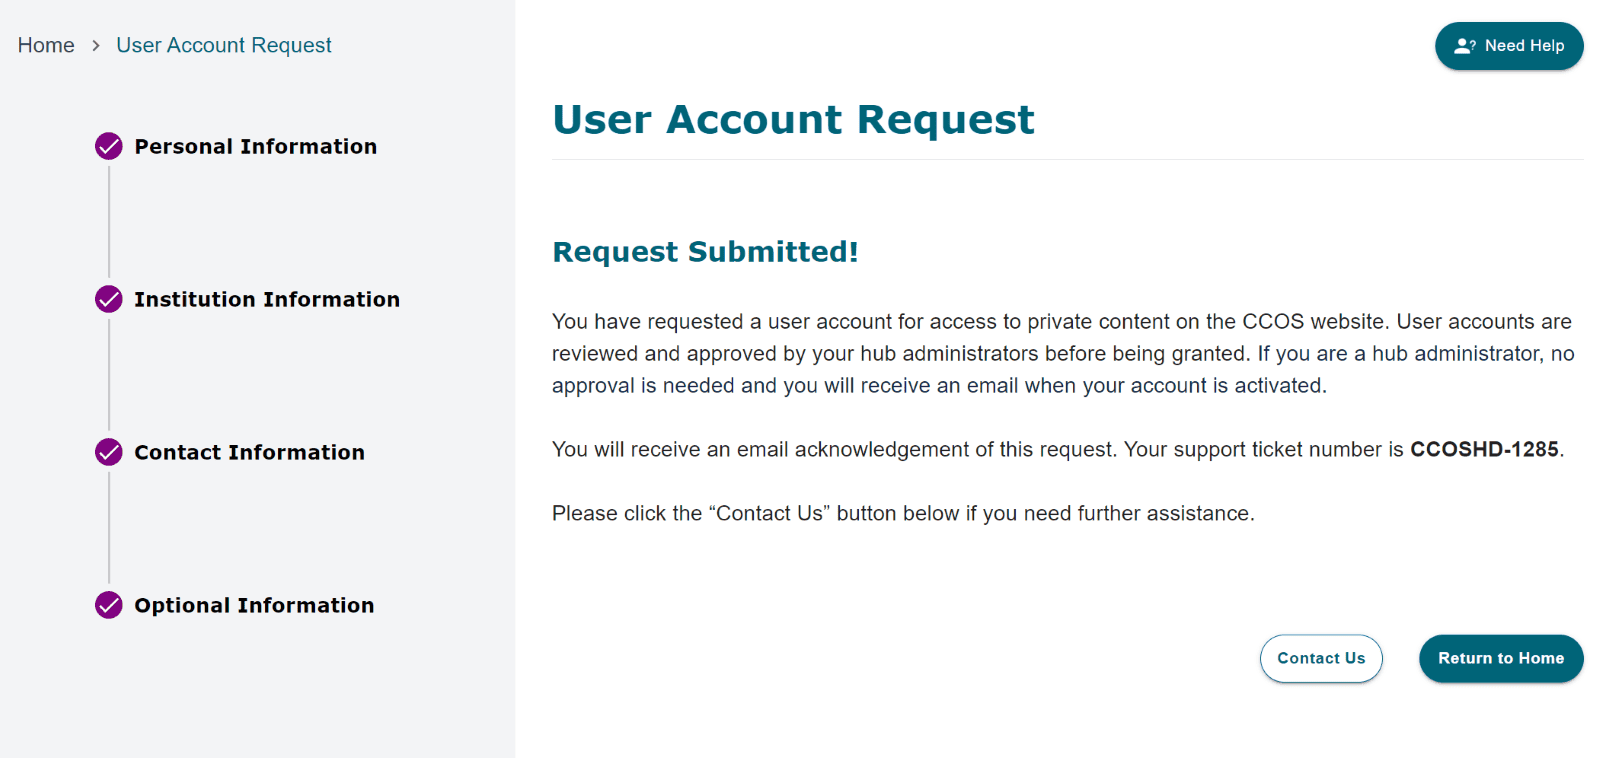The image size is (1600, 758).
Task: Click the Institution Information checkmark icon
Action: point(109,299)
